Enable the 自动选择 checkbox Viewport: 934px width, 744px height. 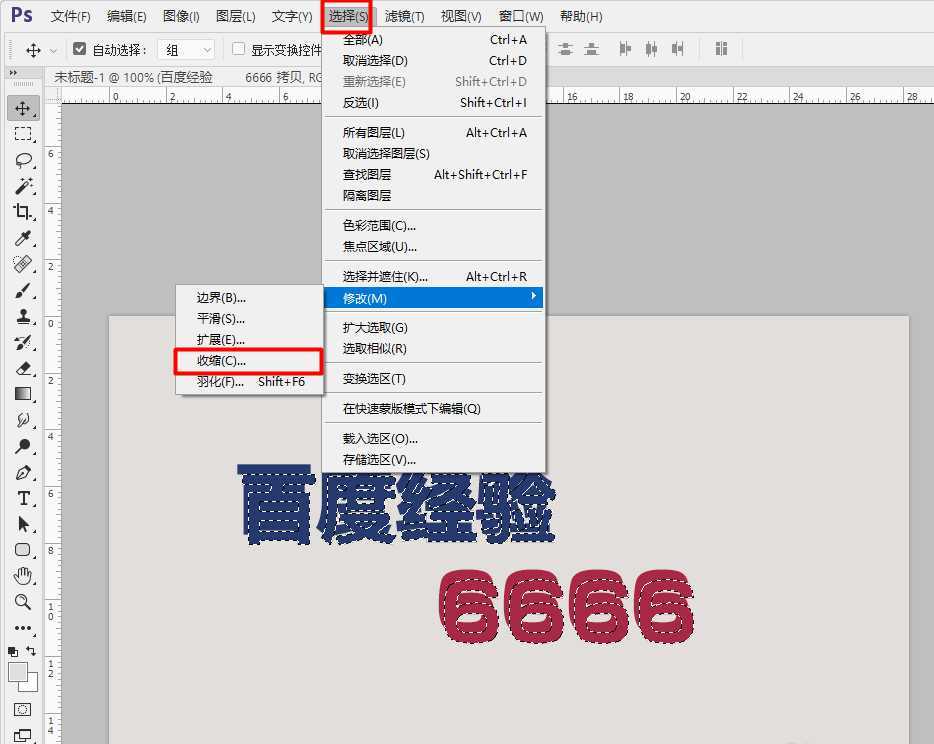[x=79, y=47]
